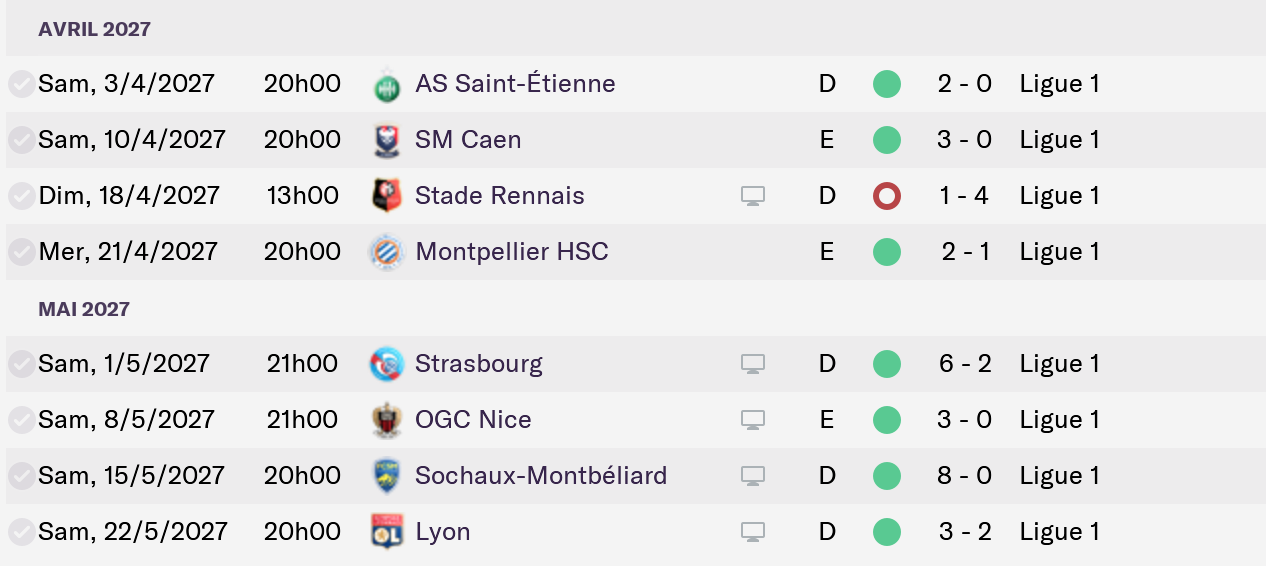The height and width of the screenshot is (566, 1266).
Task: Click the Sochaux-Montbéliard club logo
Action: point(386,476)
